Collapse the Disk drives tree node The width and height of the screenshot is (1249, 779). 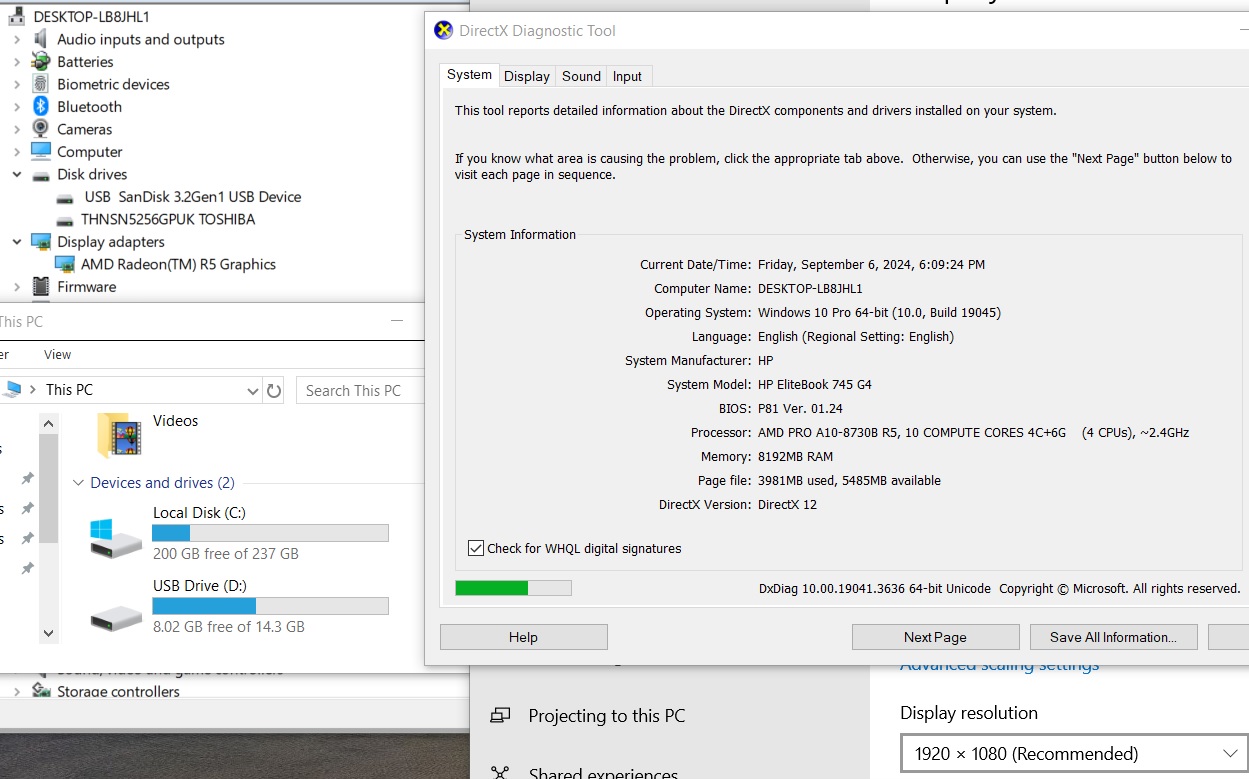pos(17,175)
